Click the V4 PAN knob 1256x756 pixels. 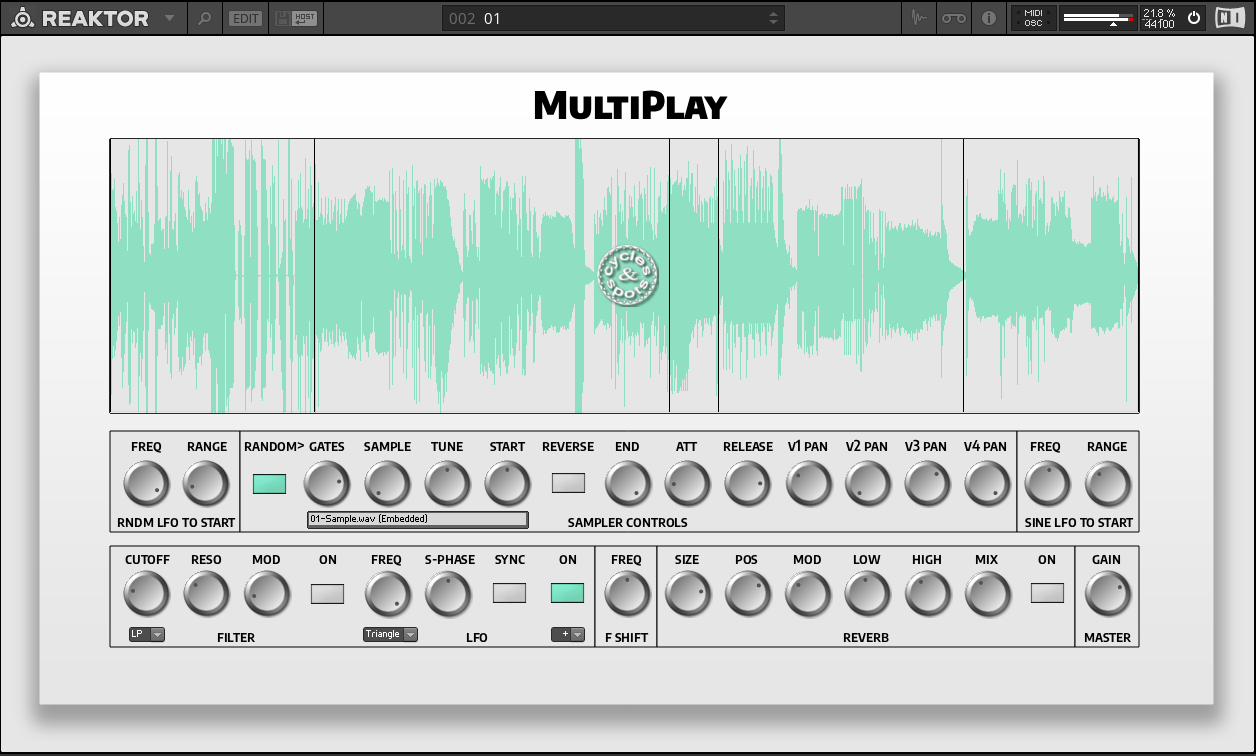(987, 484)
